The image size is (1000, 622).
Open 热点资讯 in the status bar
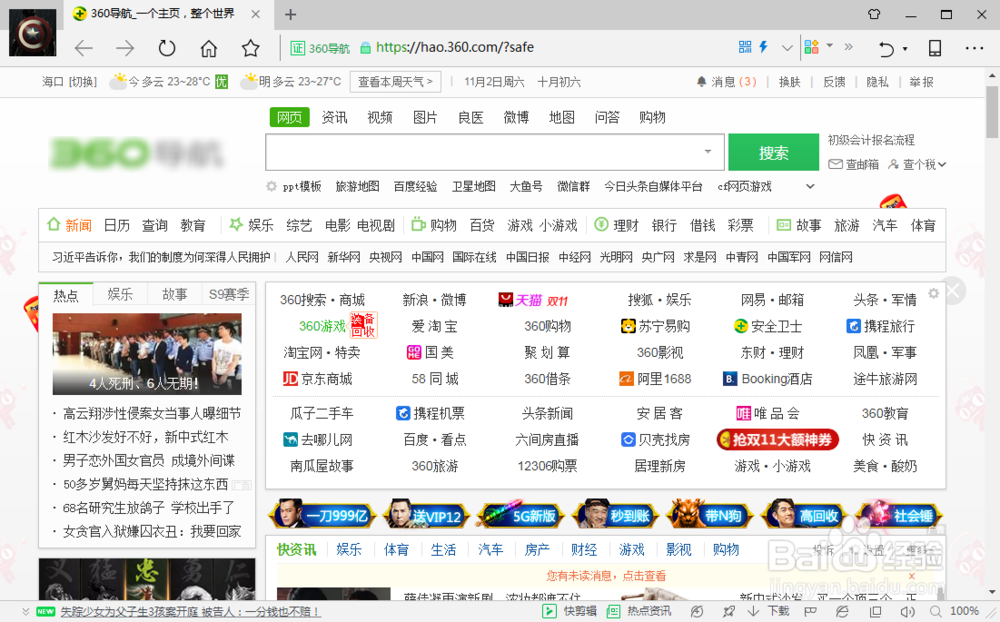tap(639, 611)
